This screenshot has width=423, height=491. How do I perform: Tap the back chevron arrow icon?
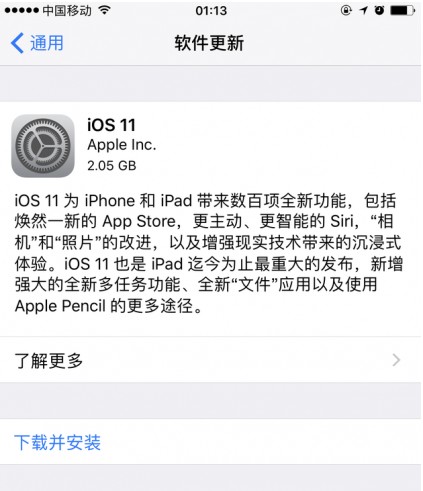coord(17,43)
